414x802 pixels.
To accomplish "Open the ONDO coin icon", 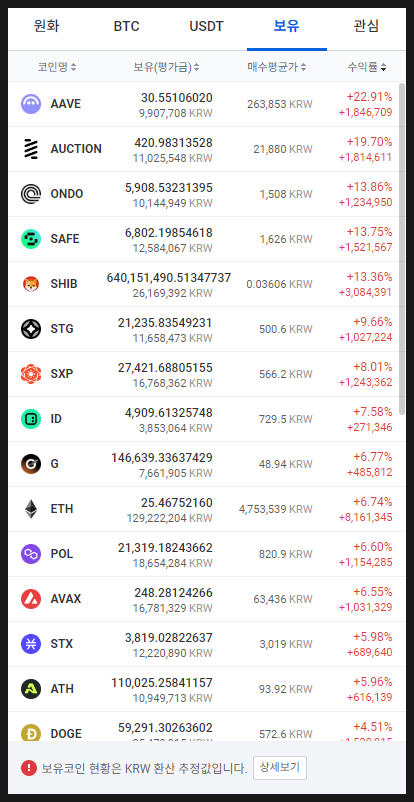I will (x=31, y=194).
